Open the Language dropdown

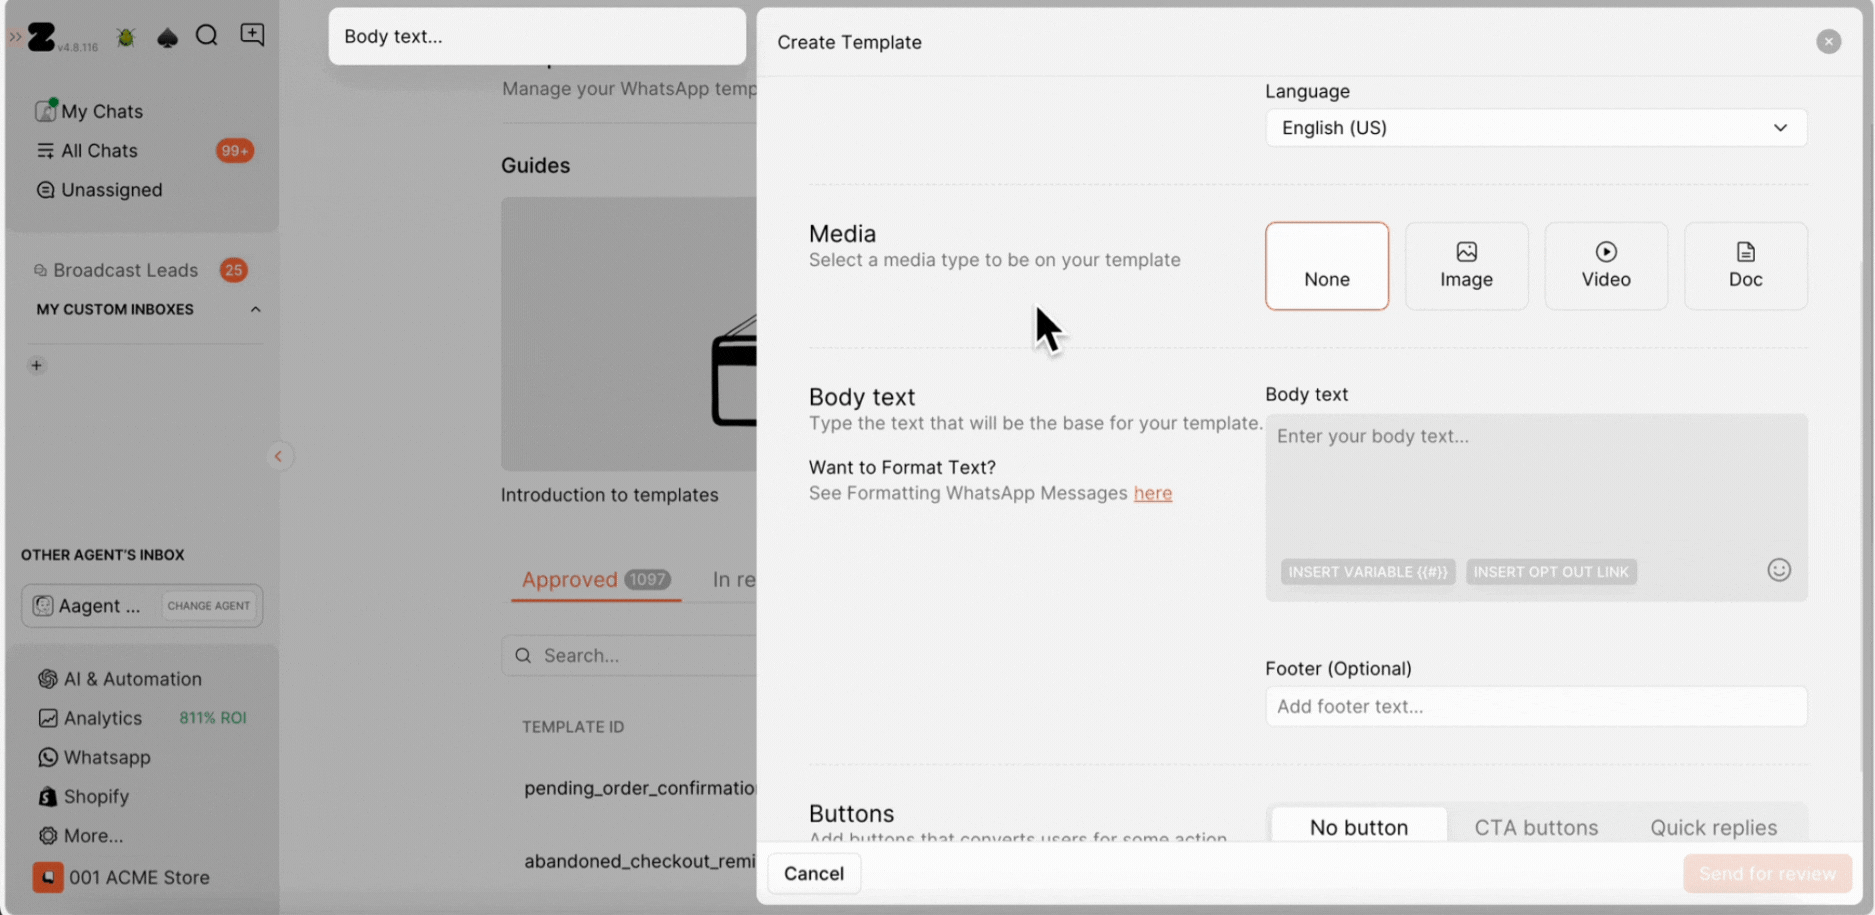1536,128
